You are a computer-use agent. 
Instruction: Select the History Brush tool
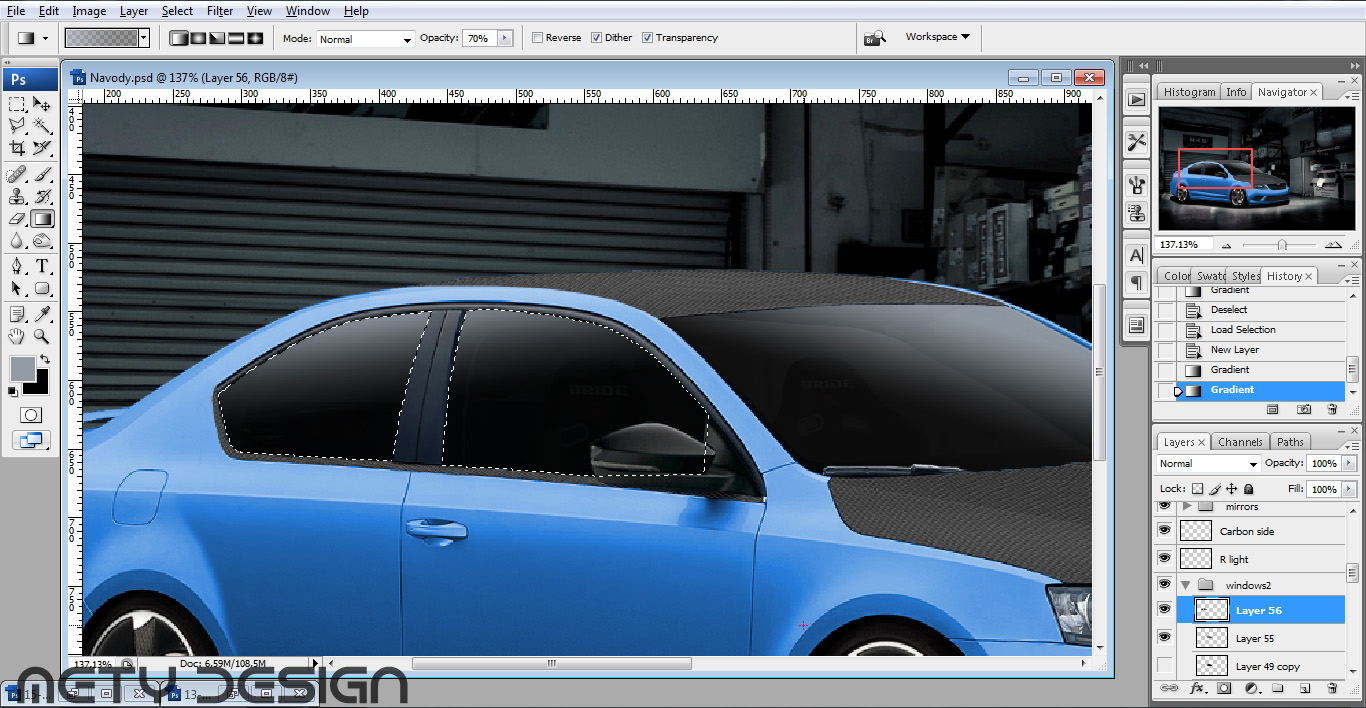coord(42,197)
